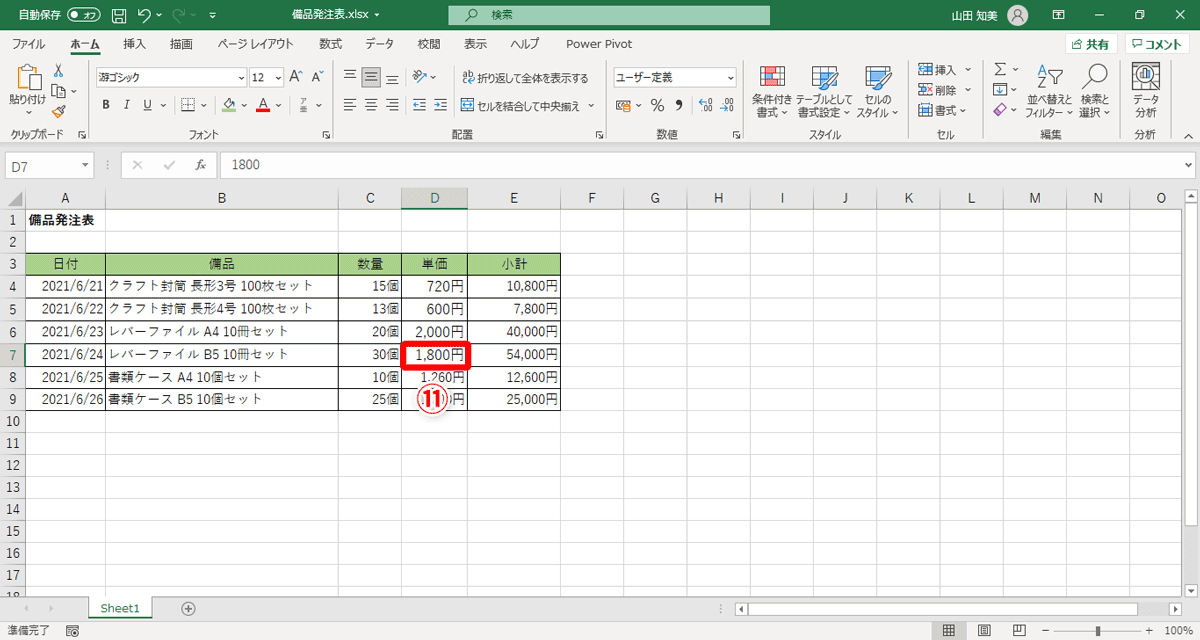Apply align right to the cell
The image size is (1200, 640).
click(x=392, y=104)
